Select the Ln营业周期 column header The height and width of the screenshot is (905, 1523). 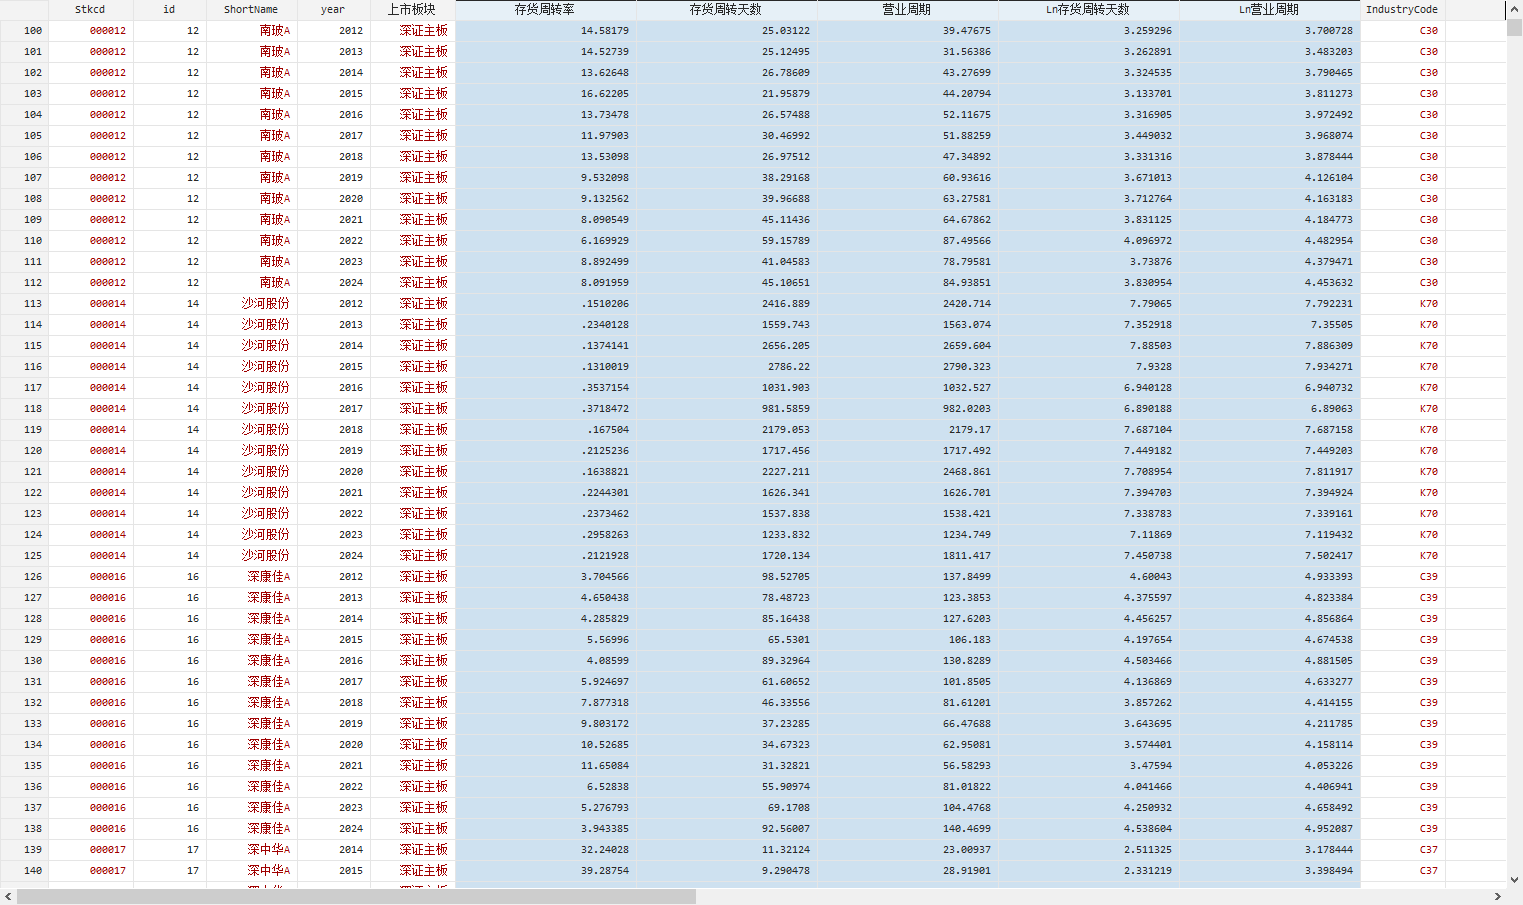[1269, 9]
